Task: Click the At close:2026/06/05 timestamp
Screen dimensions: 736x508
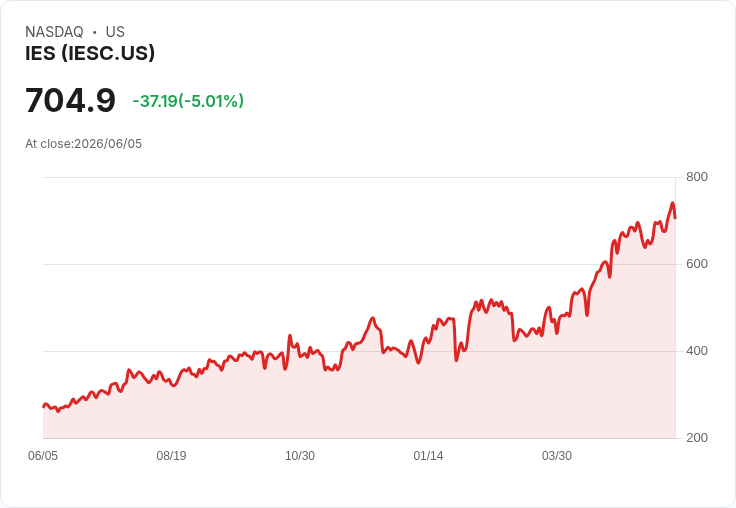Action: [84, 144]
